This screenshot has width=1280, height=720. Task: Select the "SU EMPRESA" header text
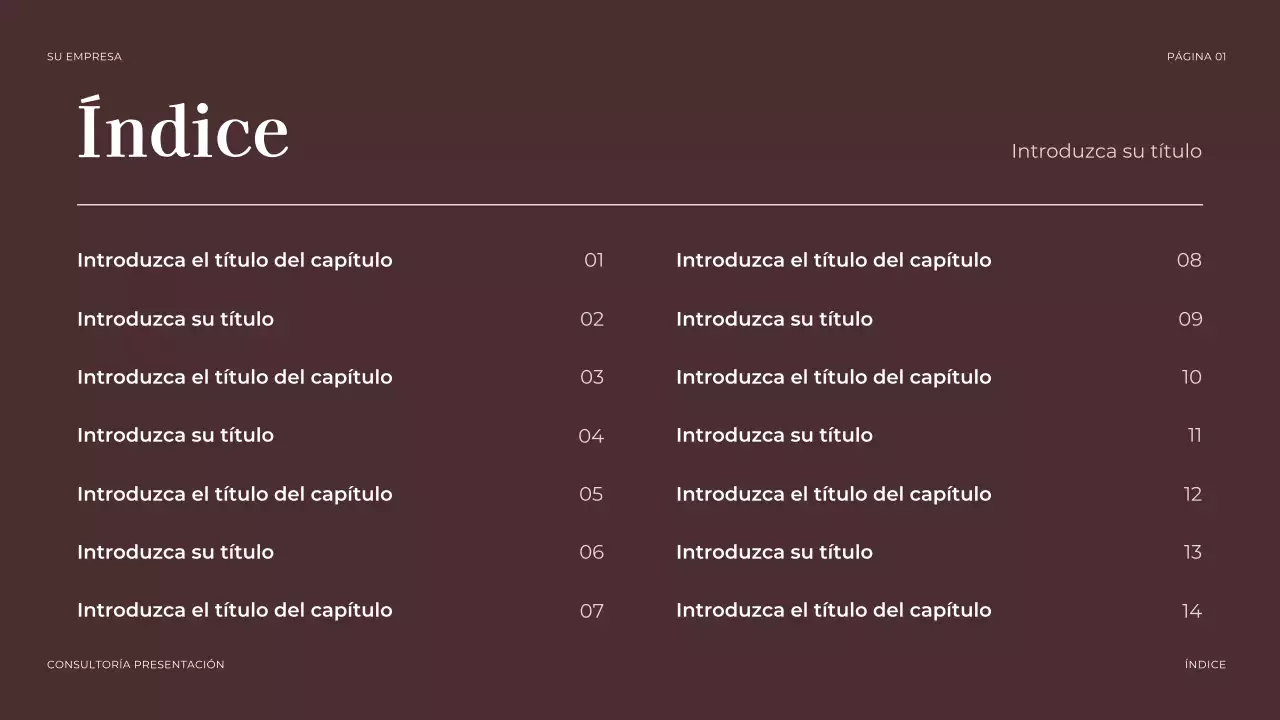[84, 57]
